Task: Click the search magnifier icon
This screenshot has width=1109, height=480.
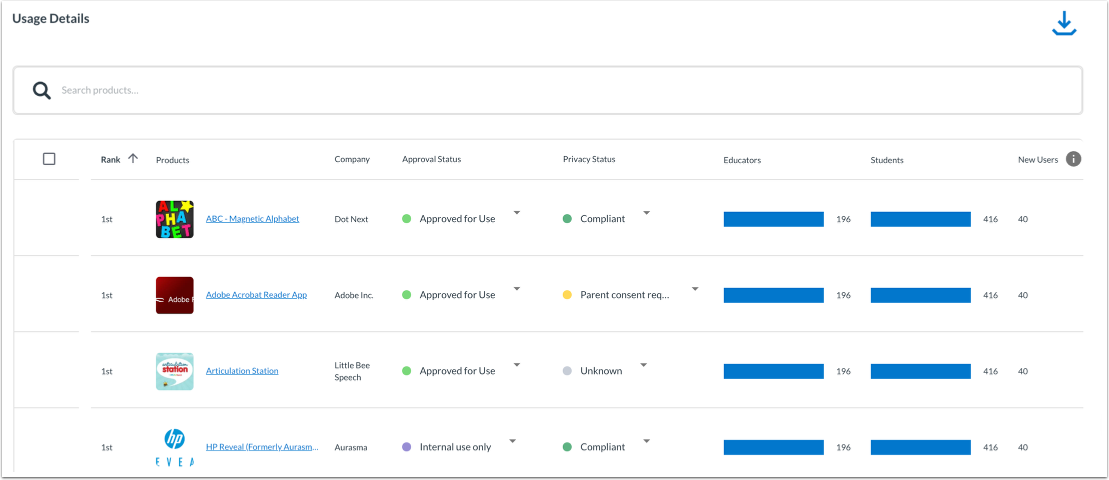Action: tap(42, 90)
